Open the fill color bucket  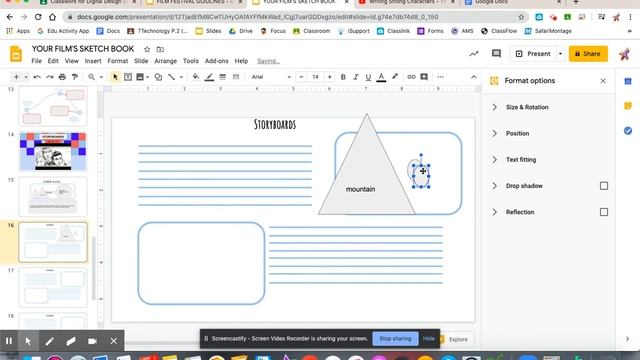click(x=196, y=77)
